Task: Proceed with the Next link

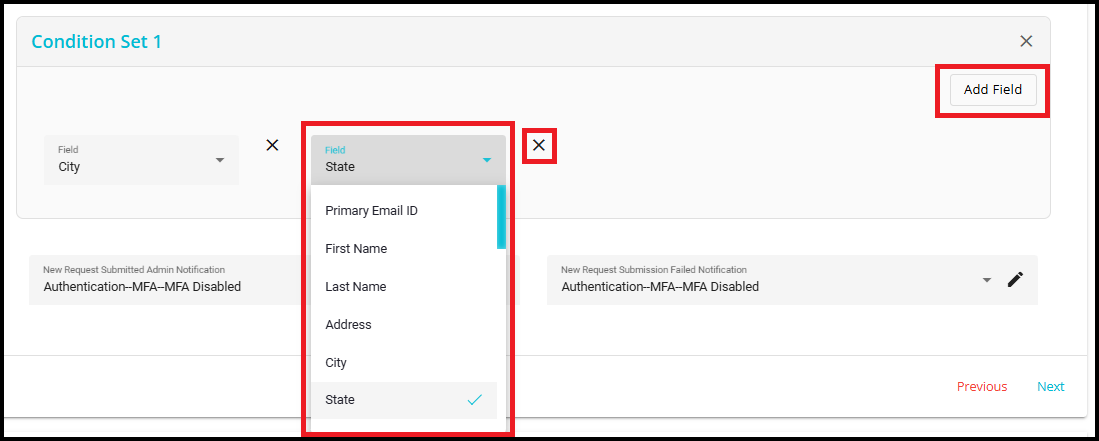Action: [x=1050, y=387]
